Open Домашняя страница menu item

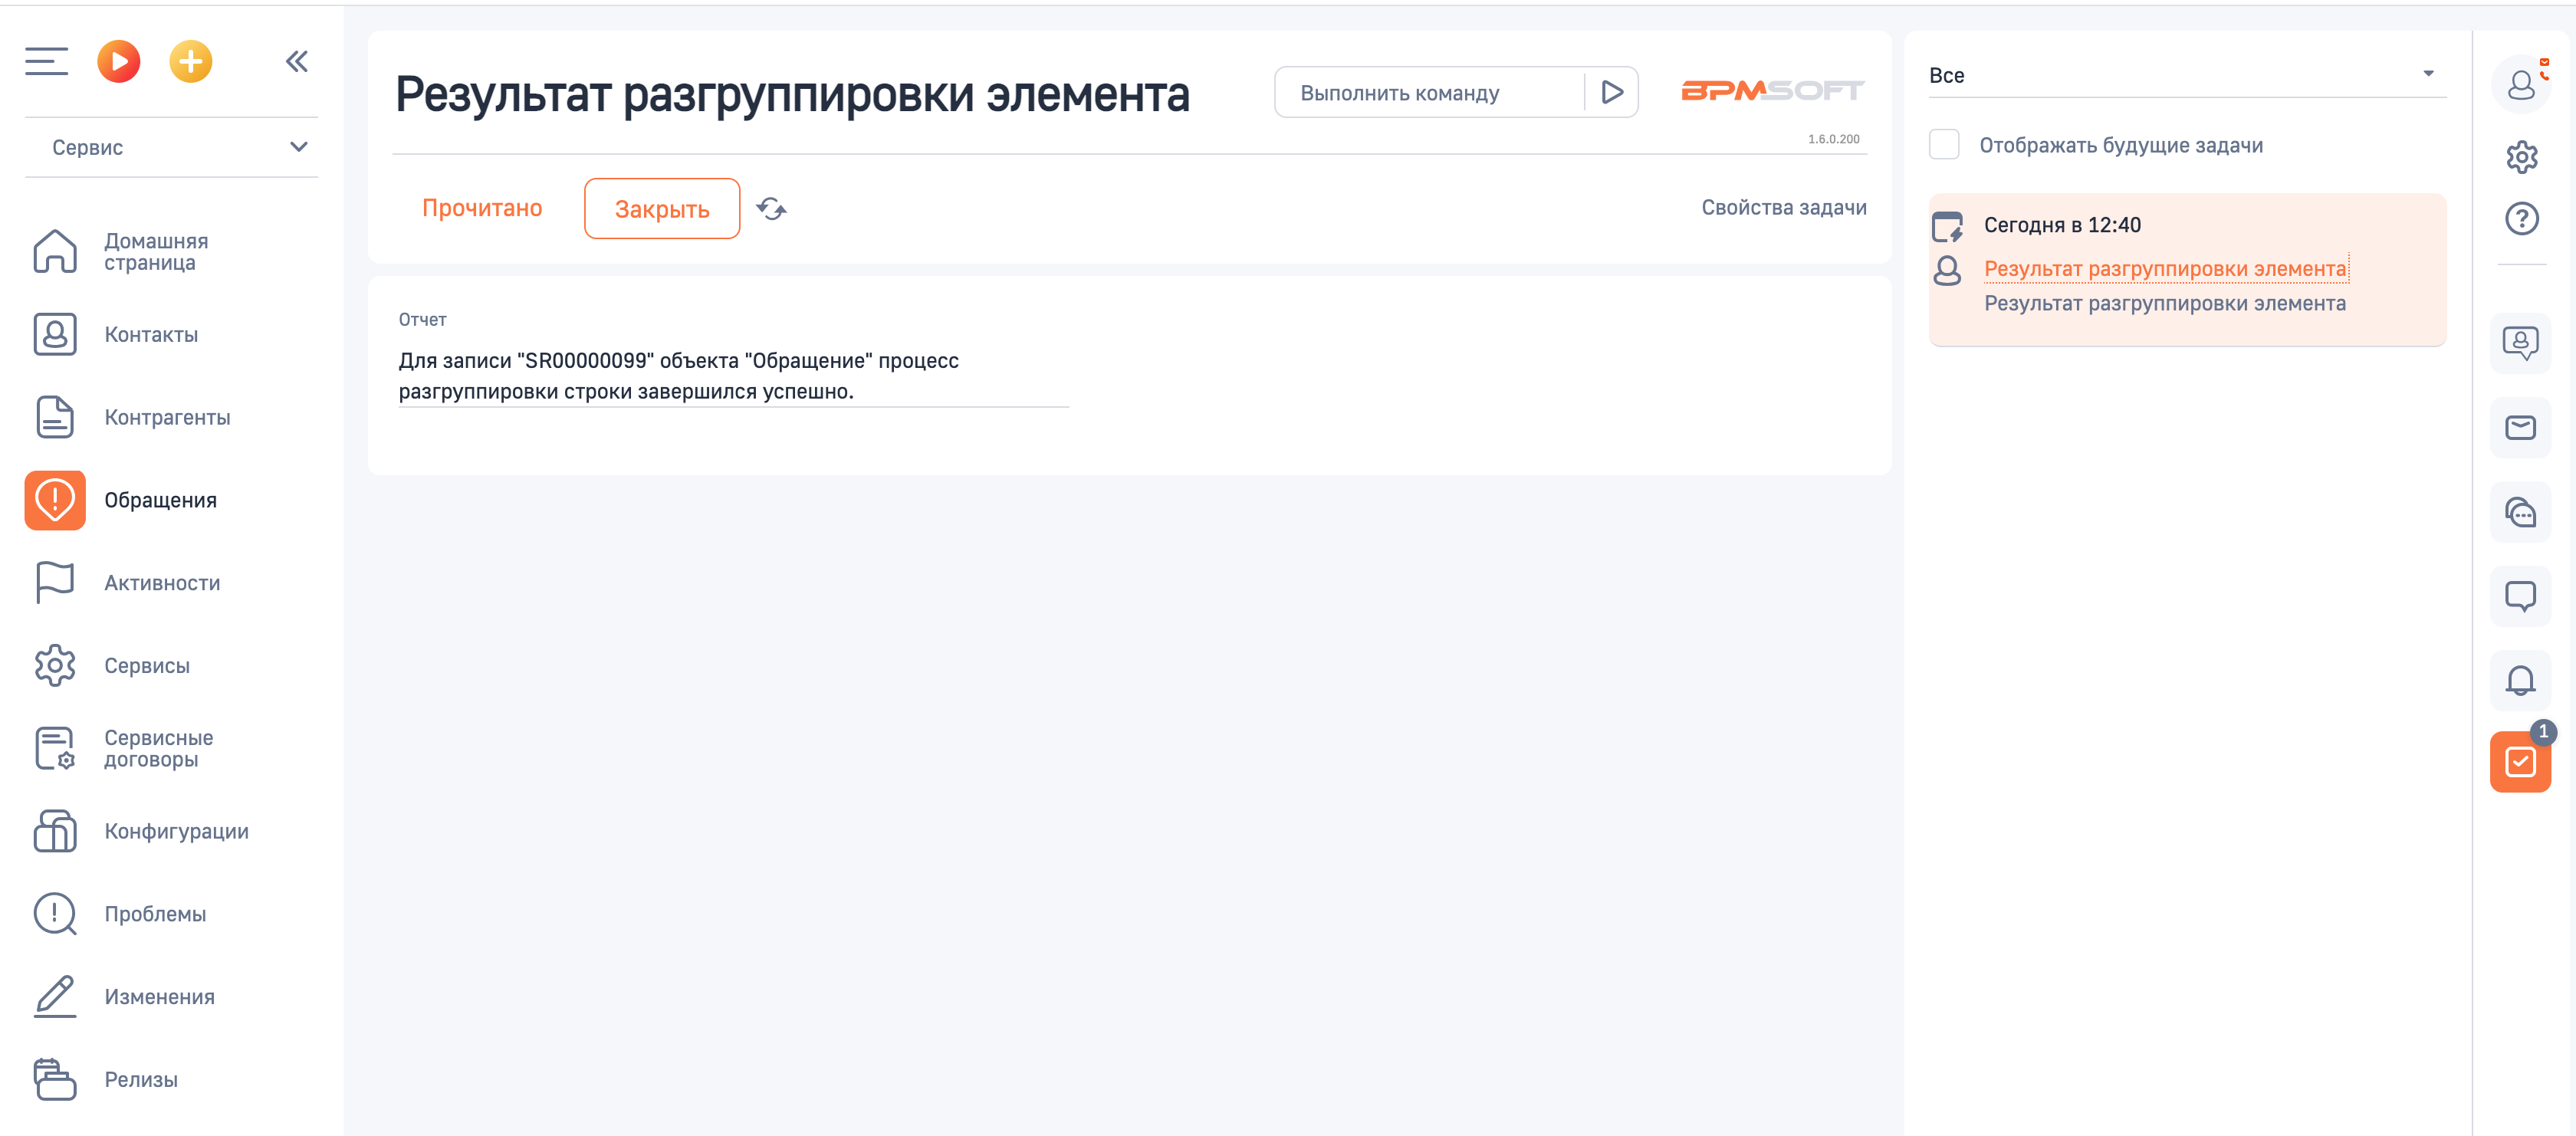click(156, 251)
